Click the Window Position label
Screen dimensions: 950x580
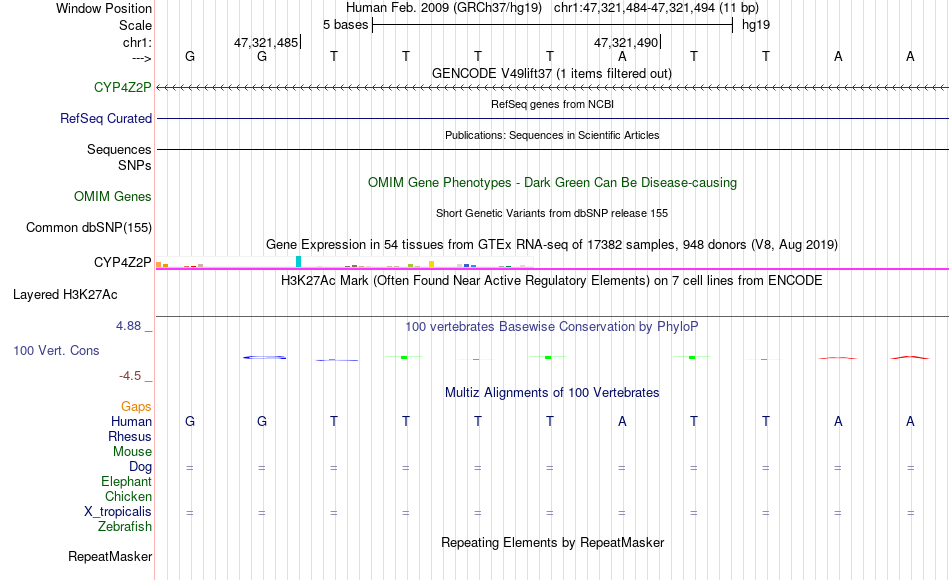[104, 8]
